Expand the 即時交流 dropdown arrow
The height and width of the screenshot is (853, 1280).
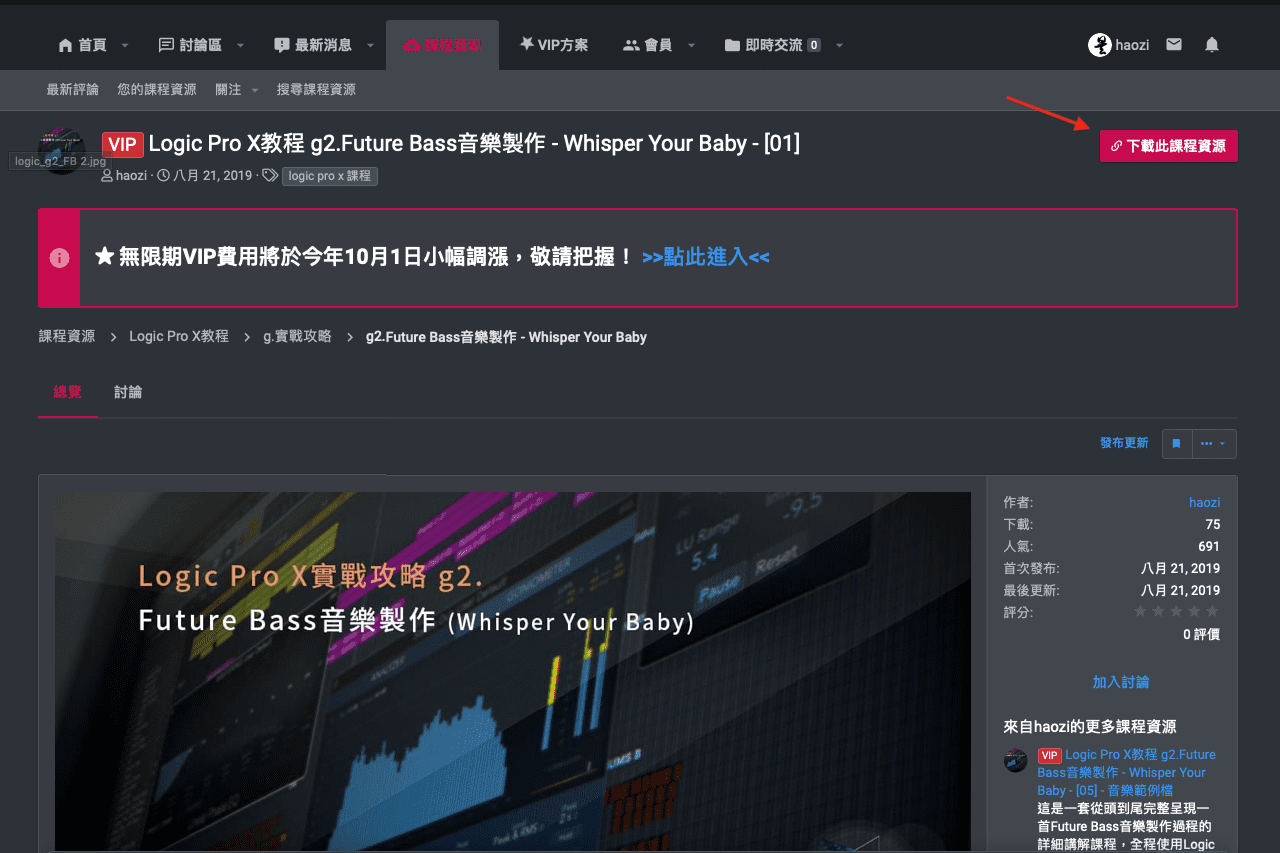click(839, 46)
